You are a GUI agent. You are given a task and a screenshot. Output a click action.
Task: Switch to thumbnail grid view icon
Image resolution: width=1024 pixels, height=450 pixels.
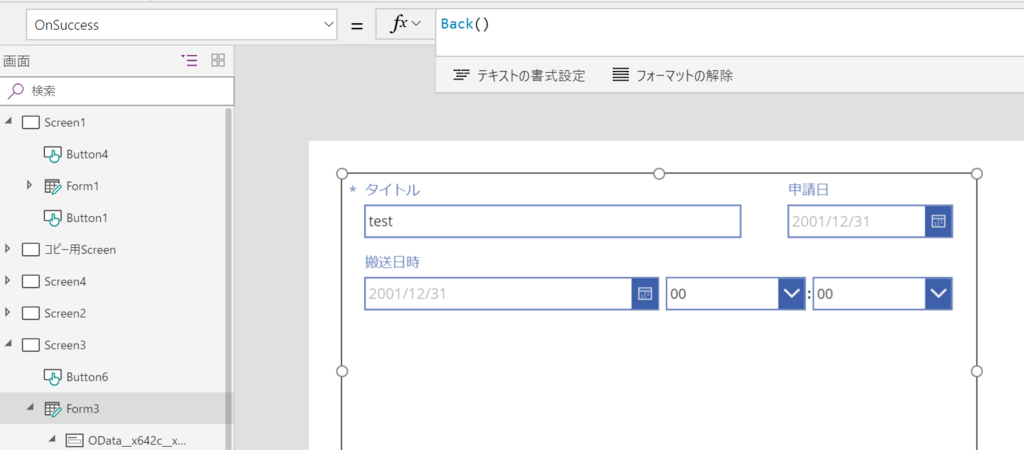coord(218,61)
